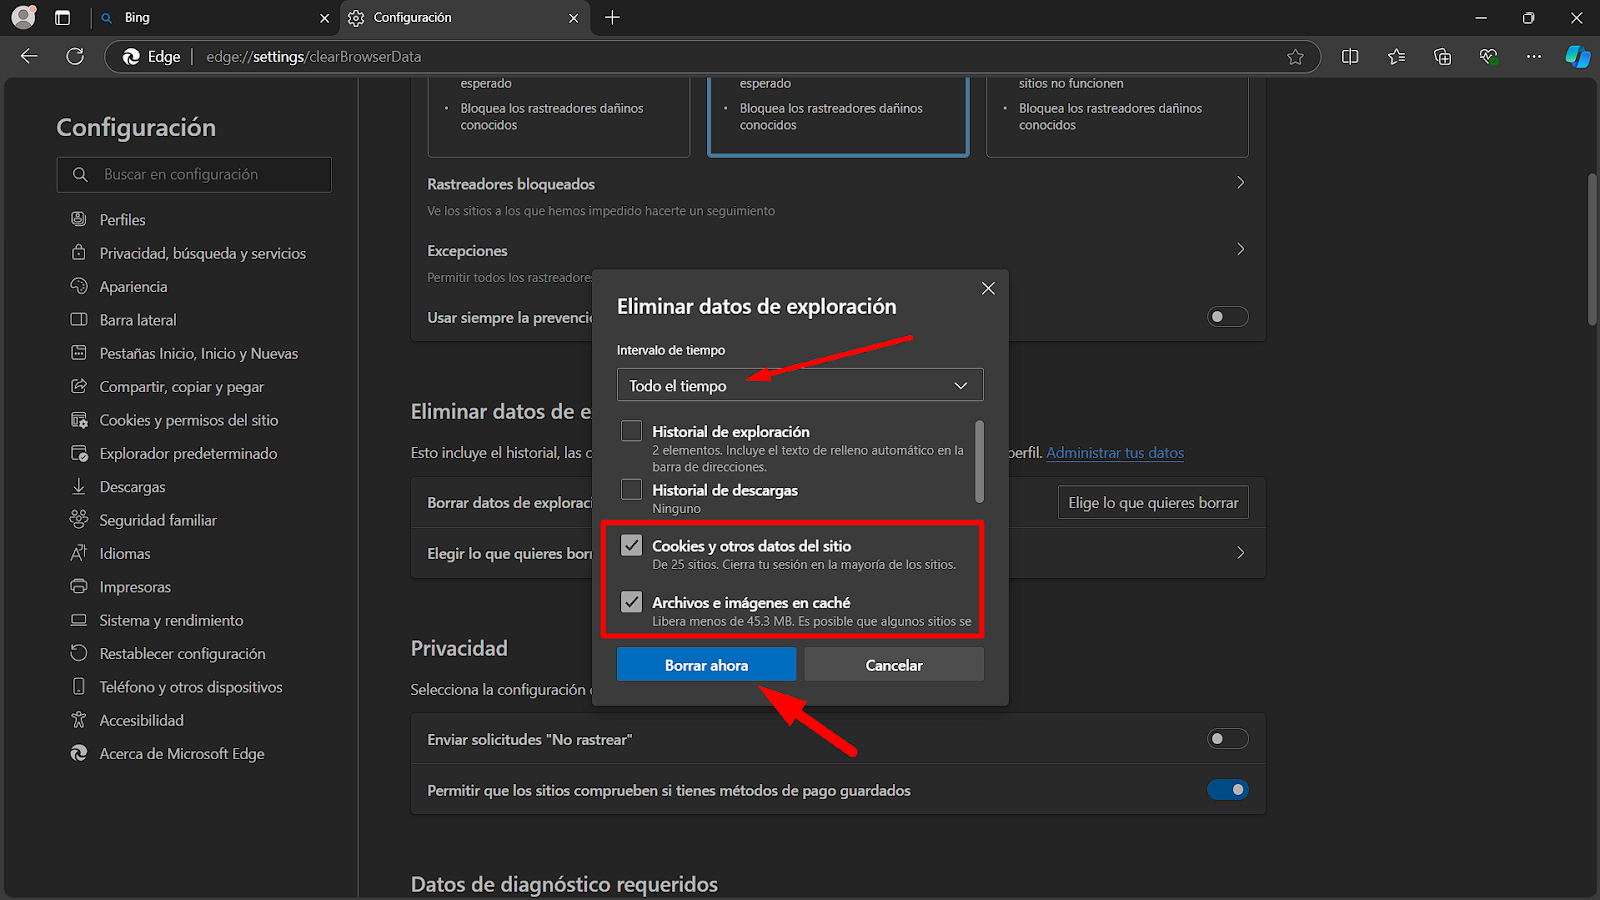The width and height of the screenshot is (1600, 900).
Task: Open the Edge settings and more menu
Action: tap(1534, 57)
